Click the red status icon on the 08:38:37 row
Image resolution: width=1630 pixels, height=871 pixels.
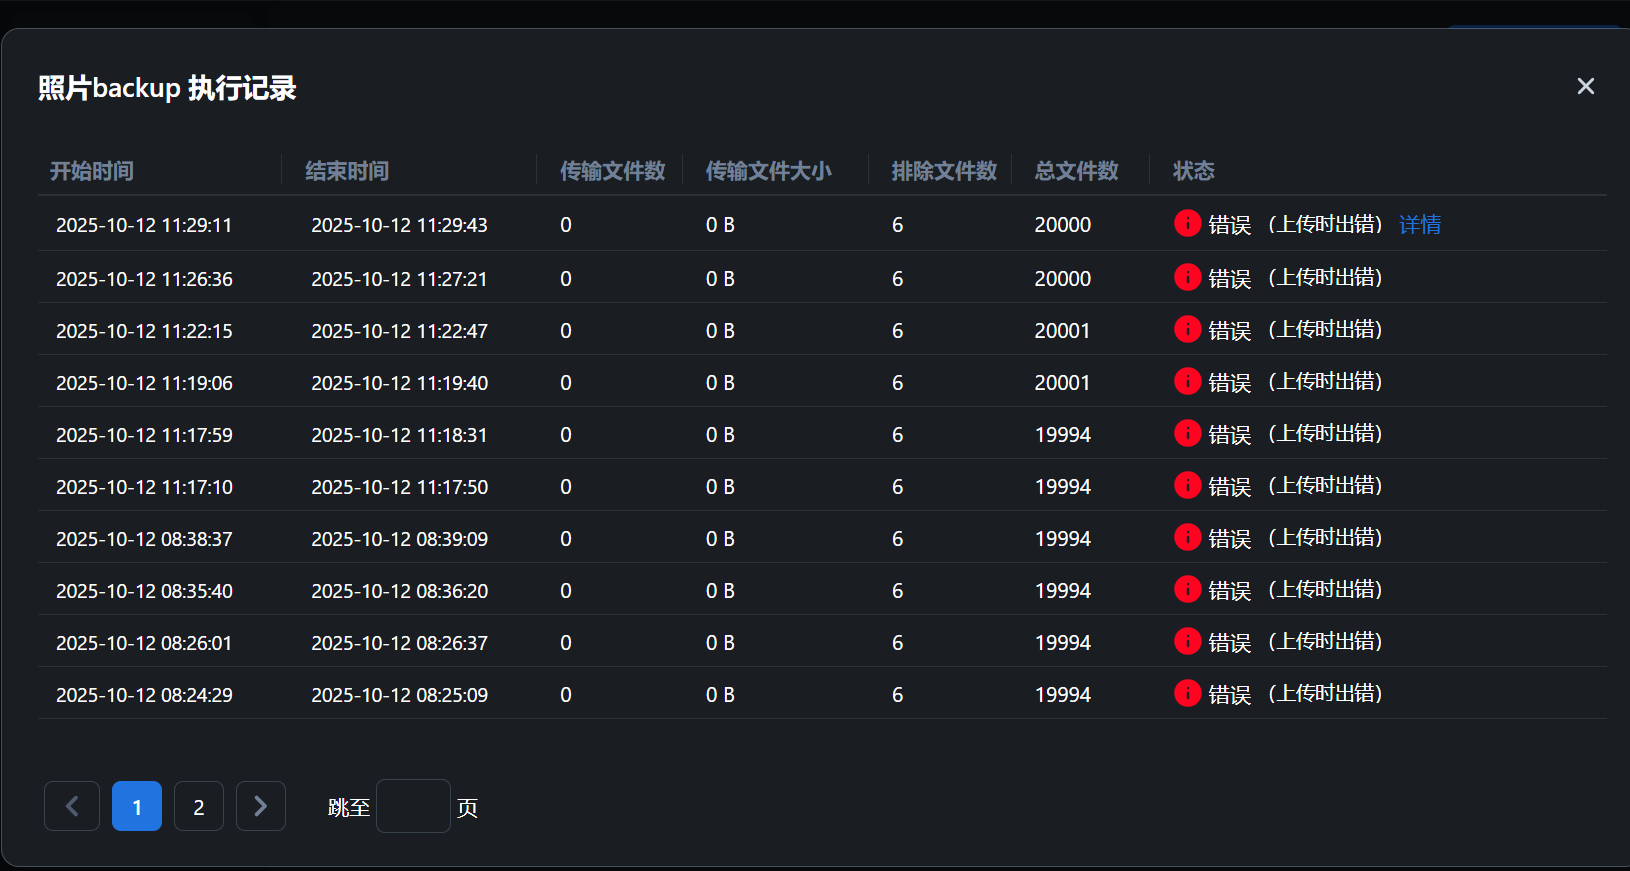pos(1187,537)
